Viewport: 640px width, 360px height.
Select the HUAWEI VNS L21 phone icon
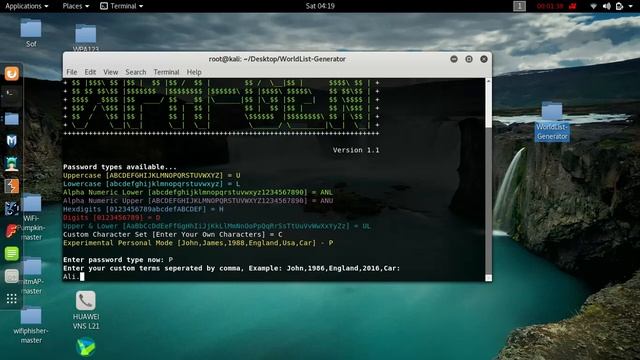click(86, 310)
